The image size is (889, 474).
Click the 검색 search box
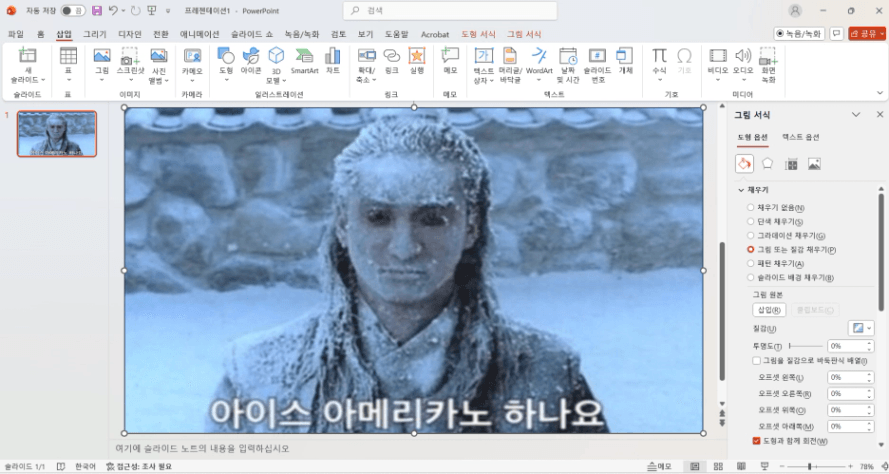(450, 11)
